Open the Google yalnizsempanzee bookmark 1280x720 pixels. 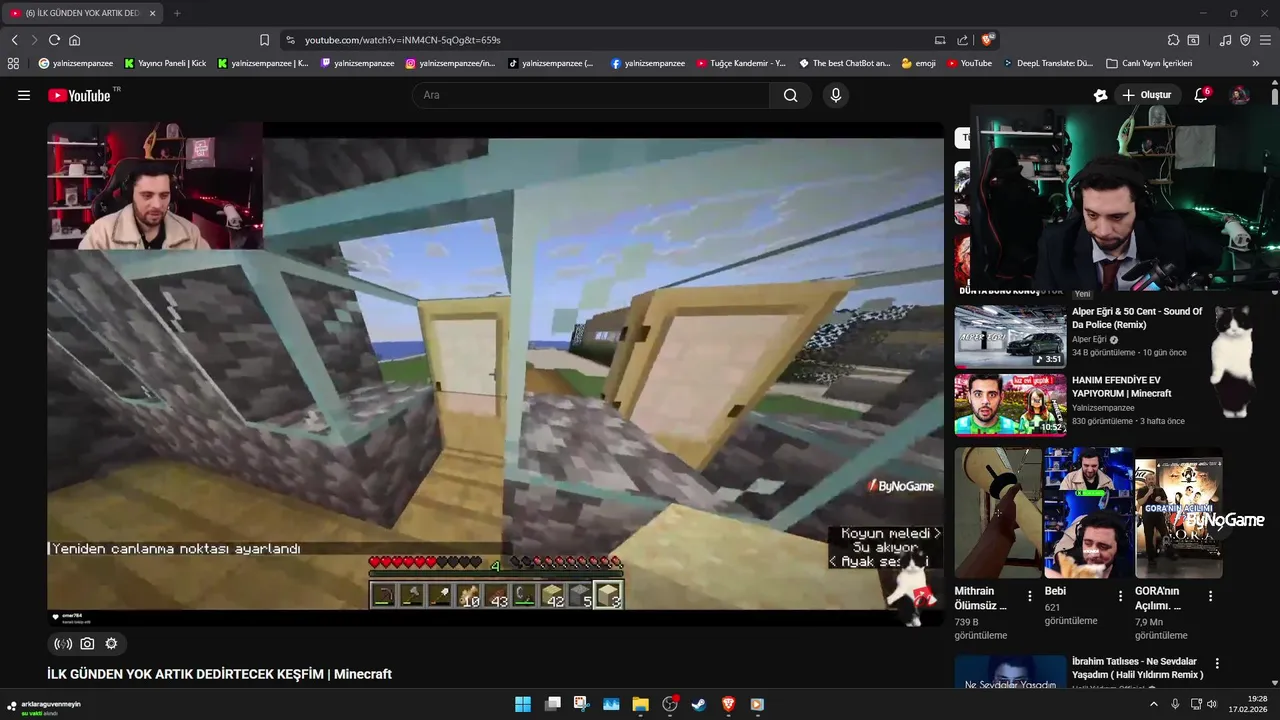(x=76, y=63)
